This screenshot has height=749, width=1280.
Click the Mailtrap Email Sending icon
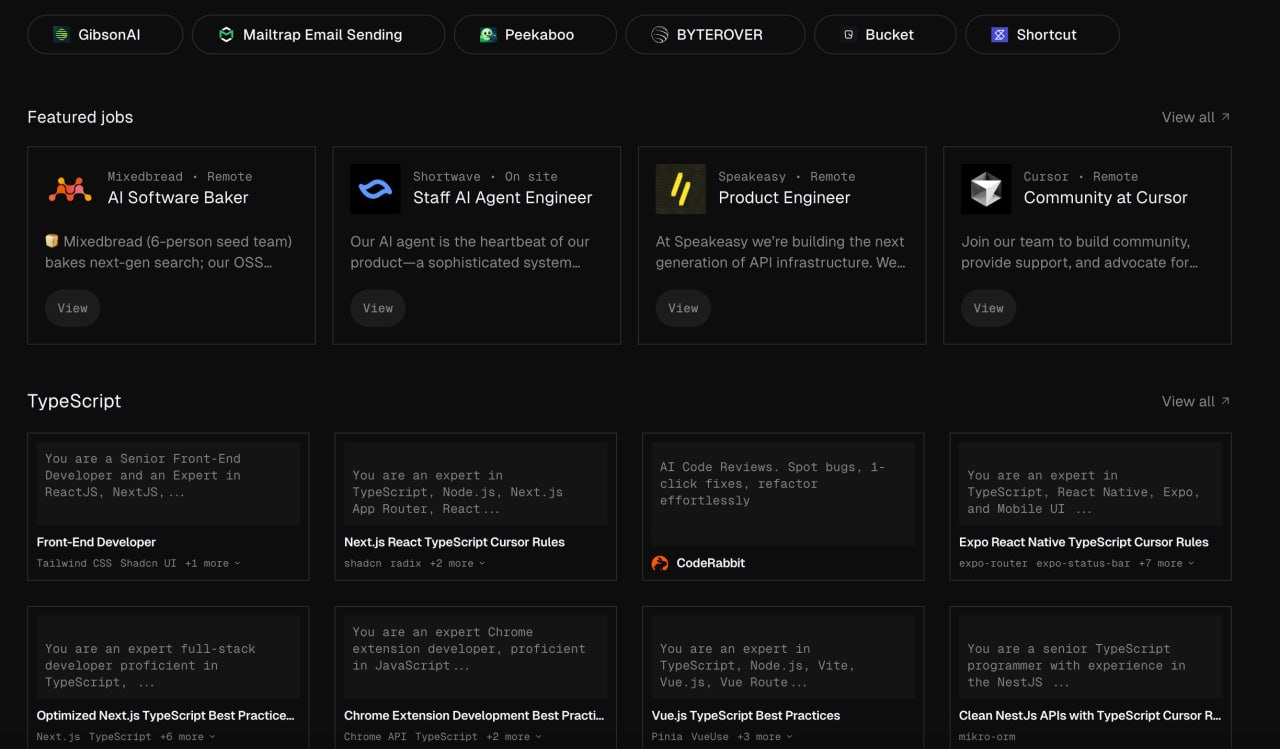[x=226, y=35]
